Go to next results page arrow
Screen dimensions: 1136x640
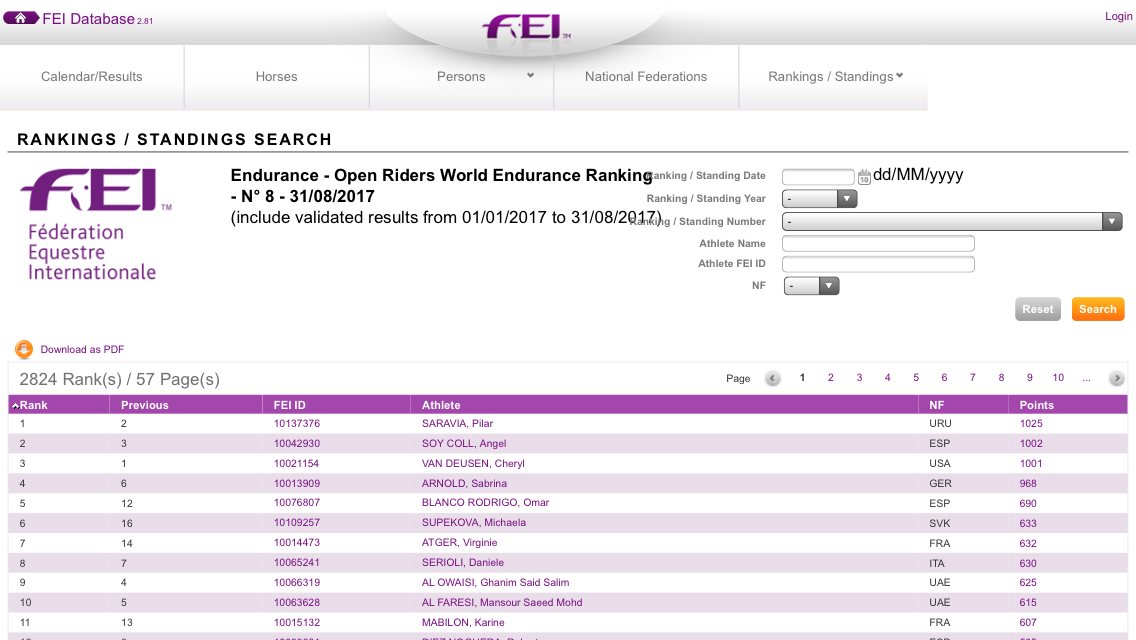click(1116, 378)
